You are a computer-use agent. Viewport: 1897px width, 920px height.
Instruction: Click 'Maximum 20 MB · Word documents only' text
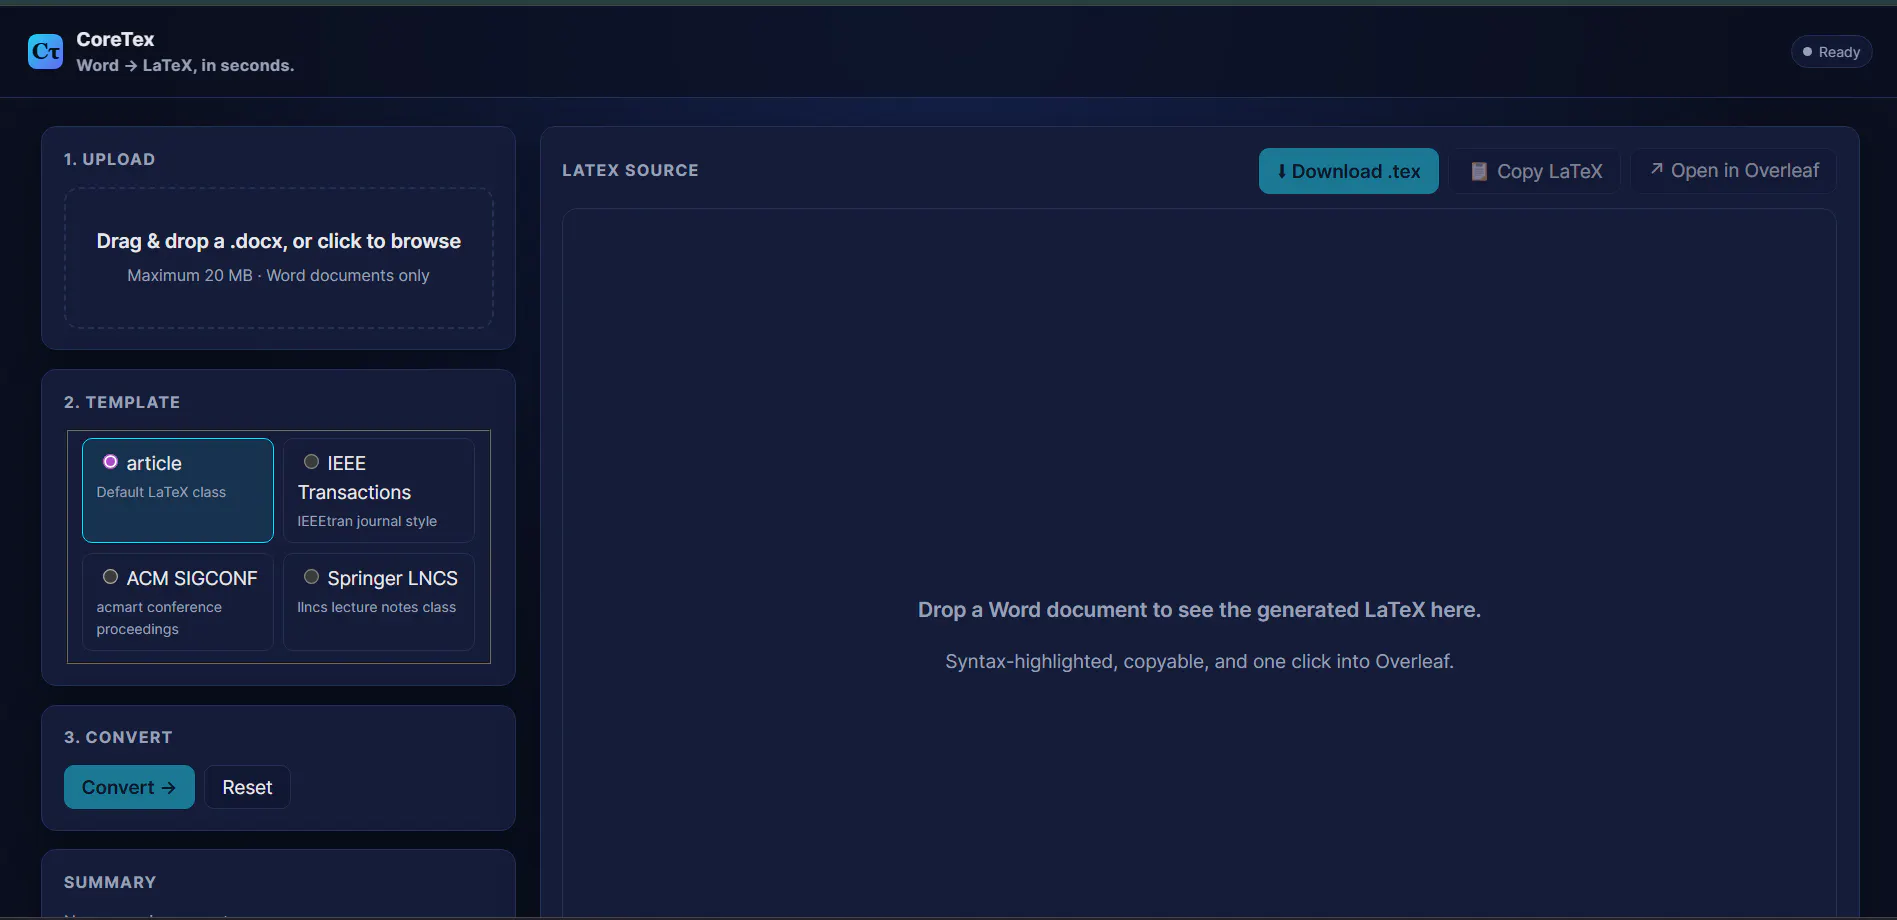278,275
